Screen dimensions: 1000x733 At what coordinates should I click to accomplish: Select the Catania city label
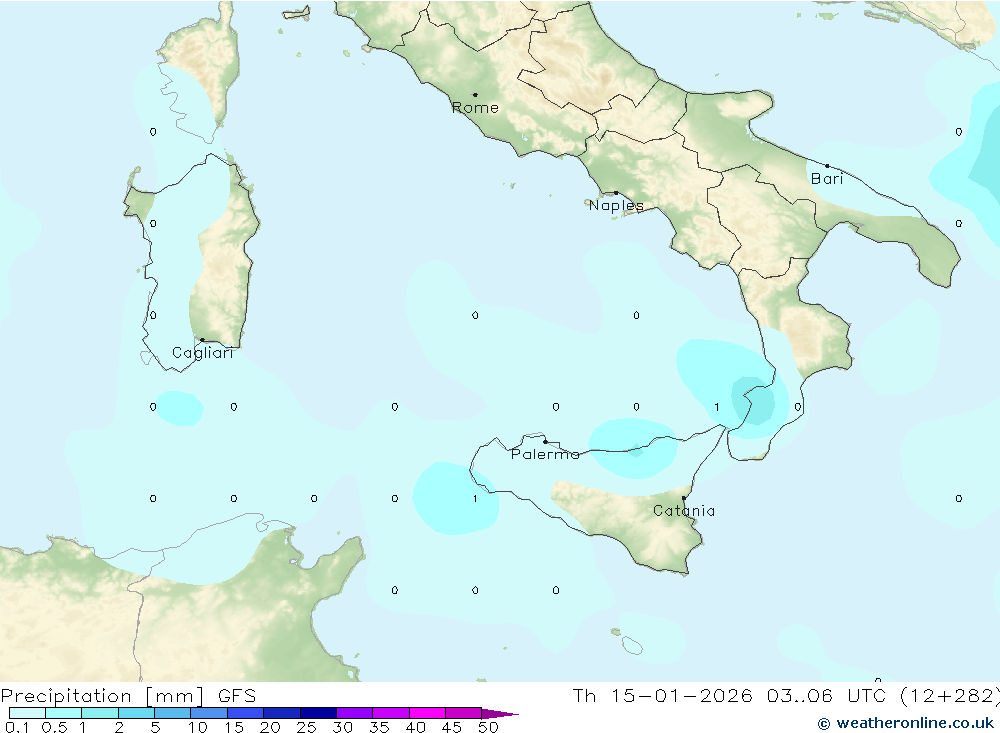(x=684, y=510)
